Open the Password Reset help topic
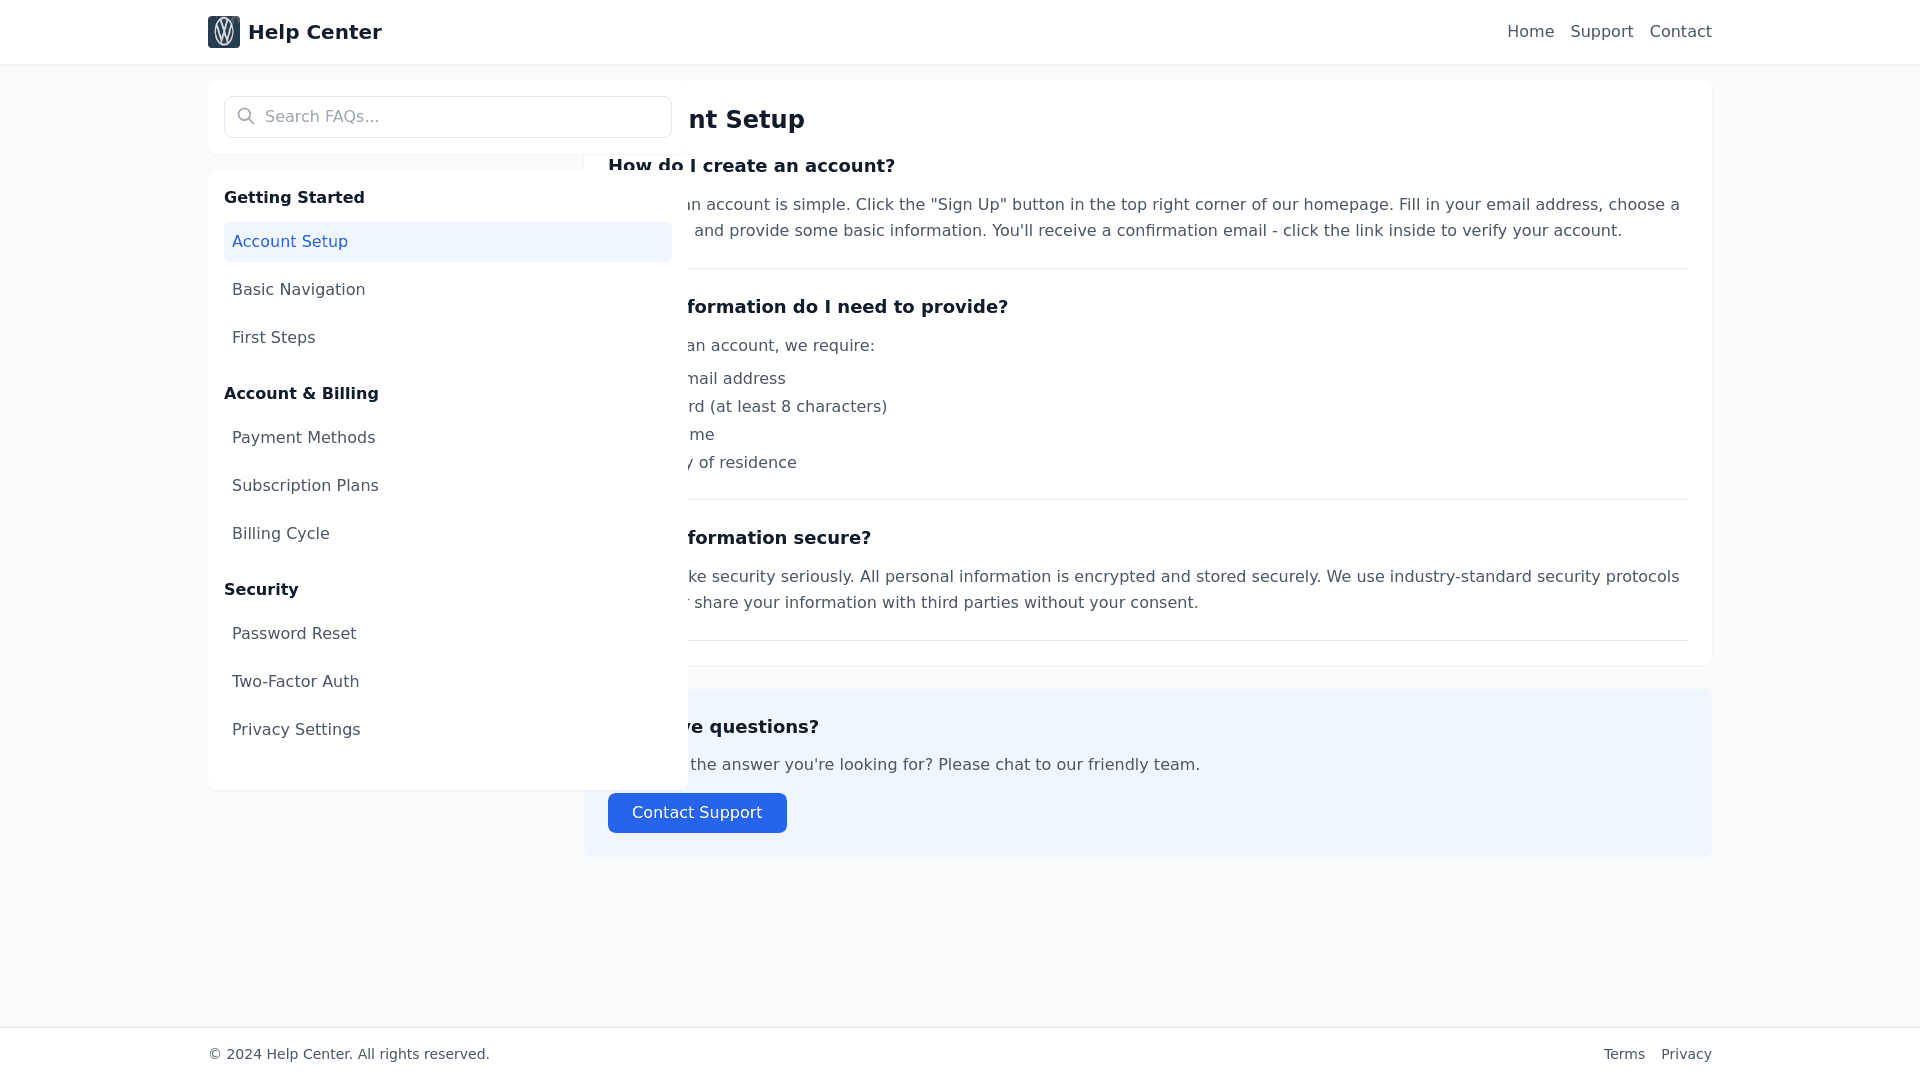 293,633
